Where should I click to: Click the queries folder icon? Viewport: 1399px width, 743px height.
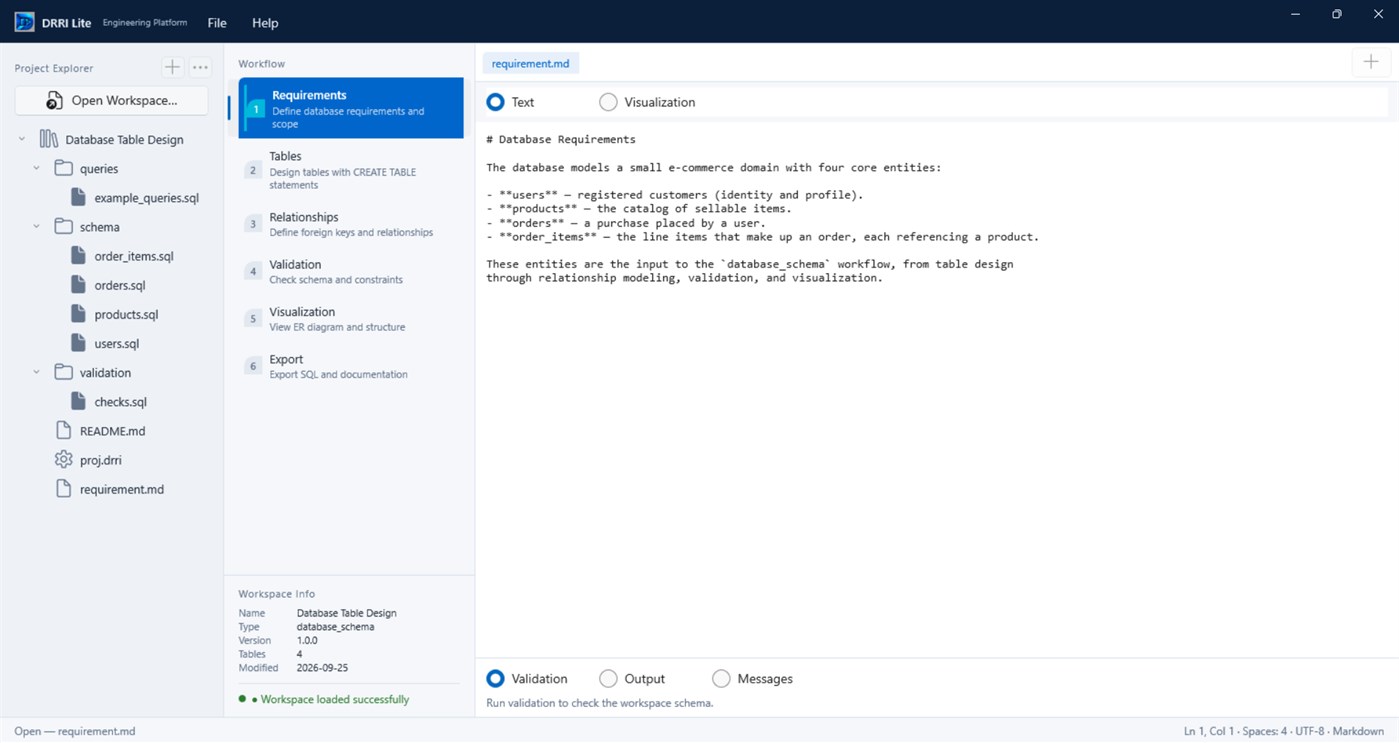(63, 168)
